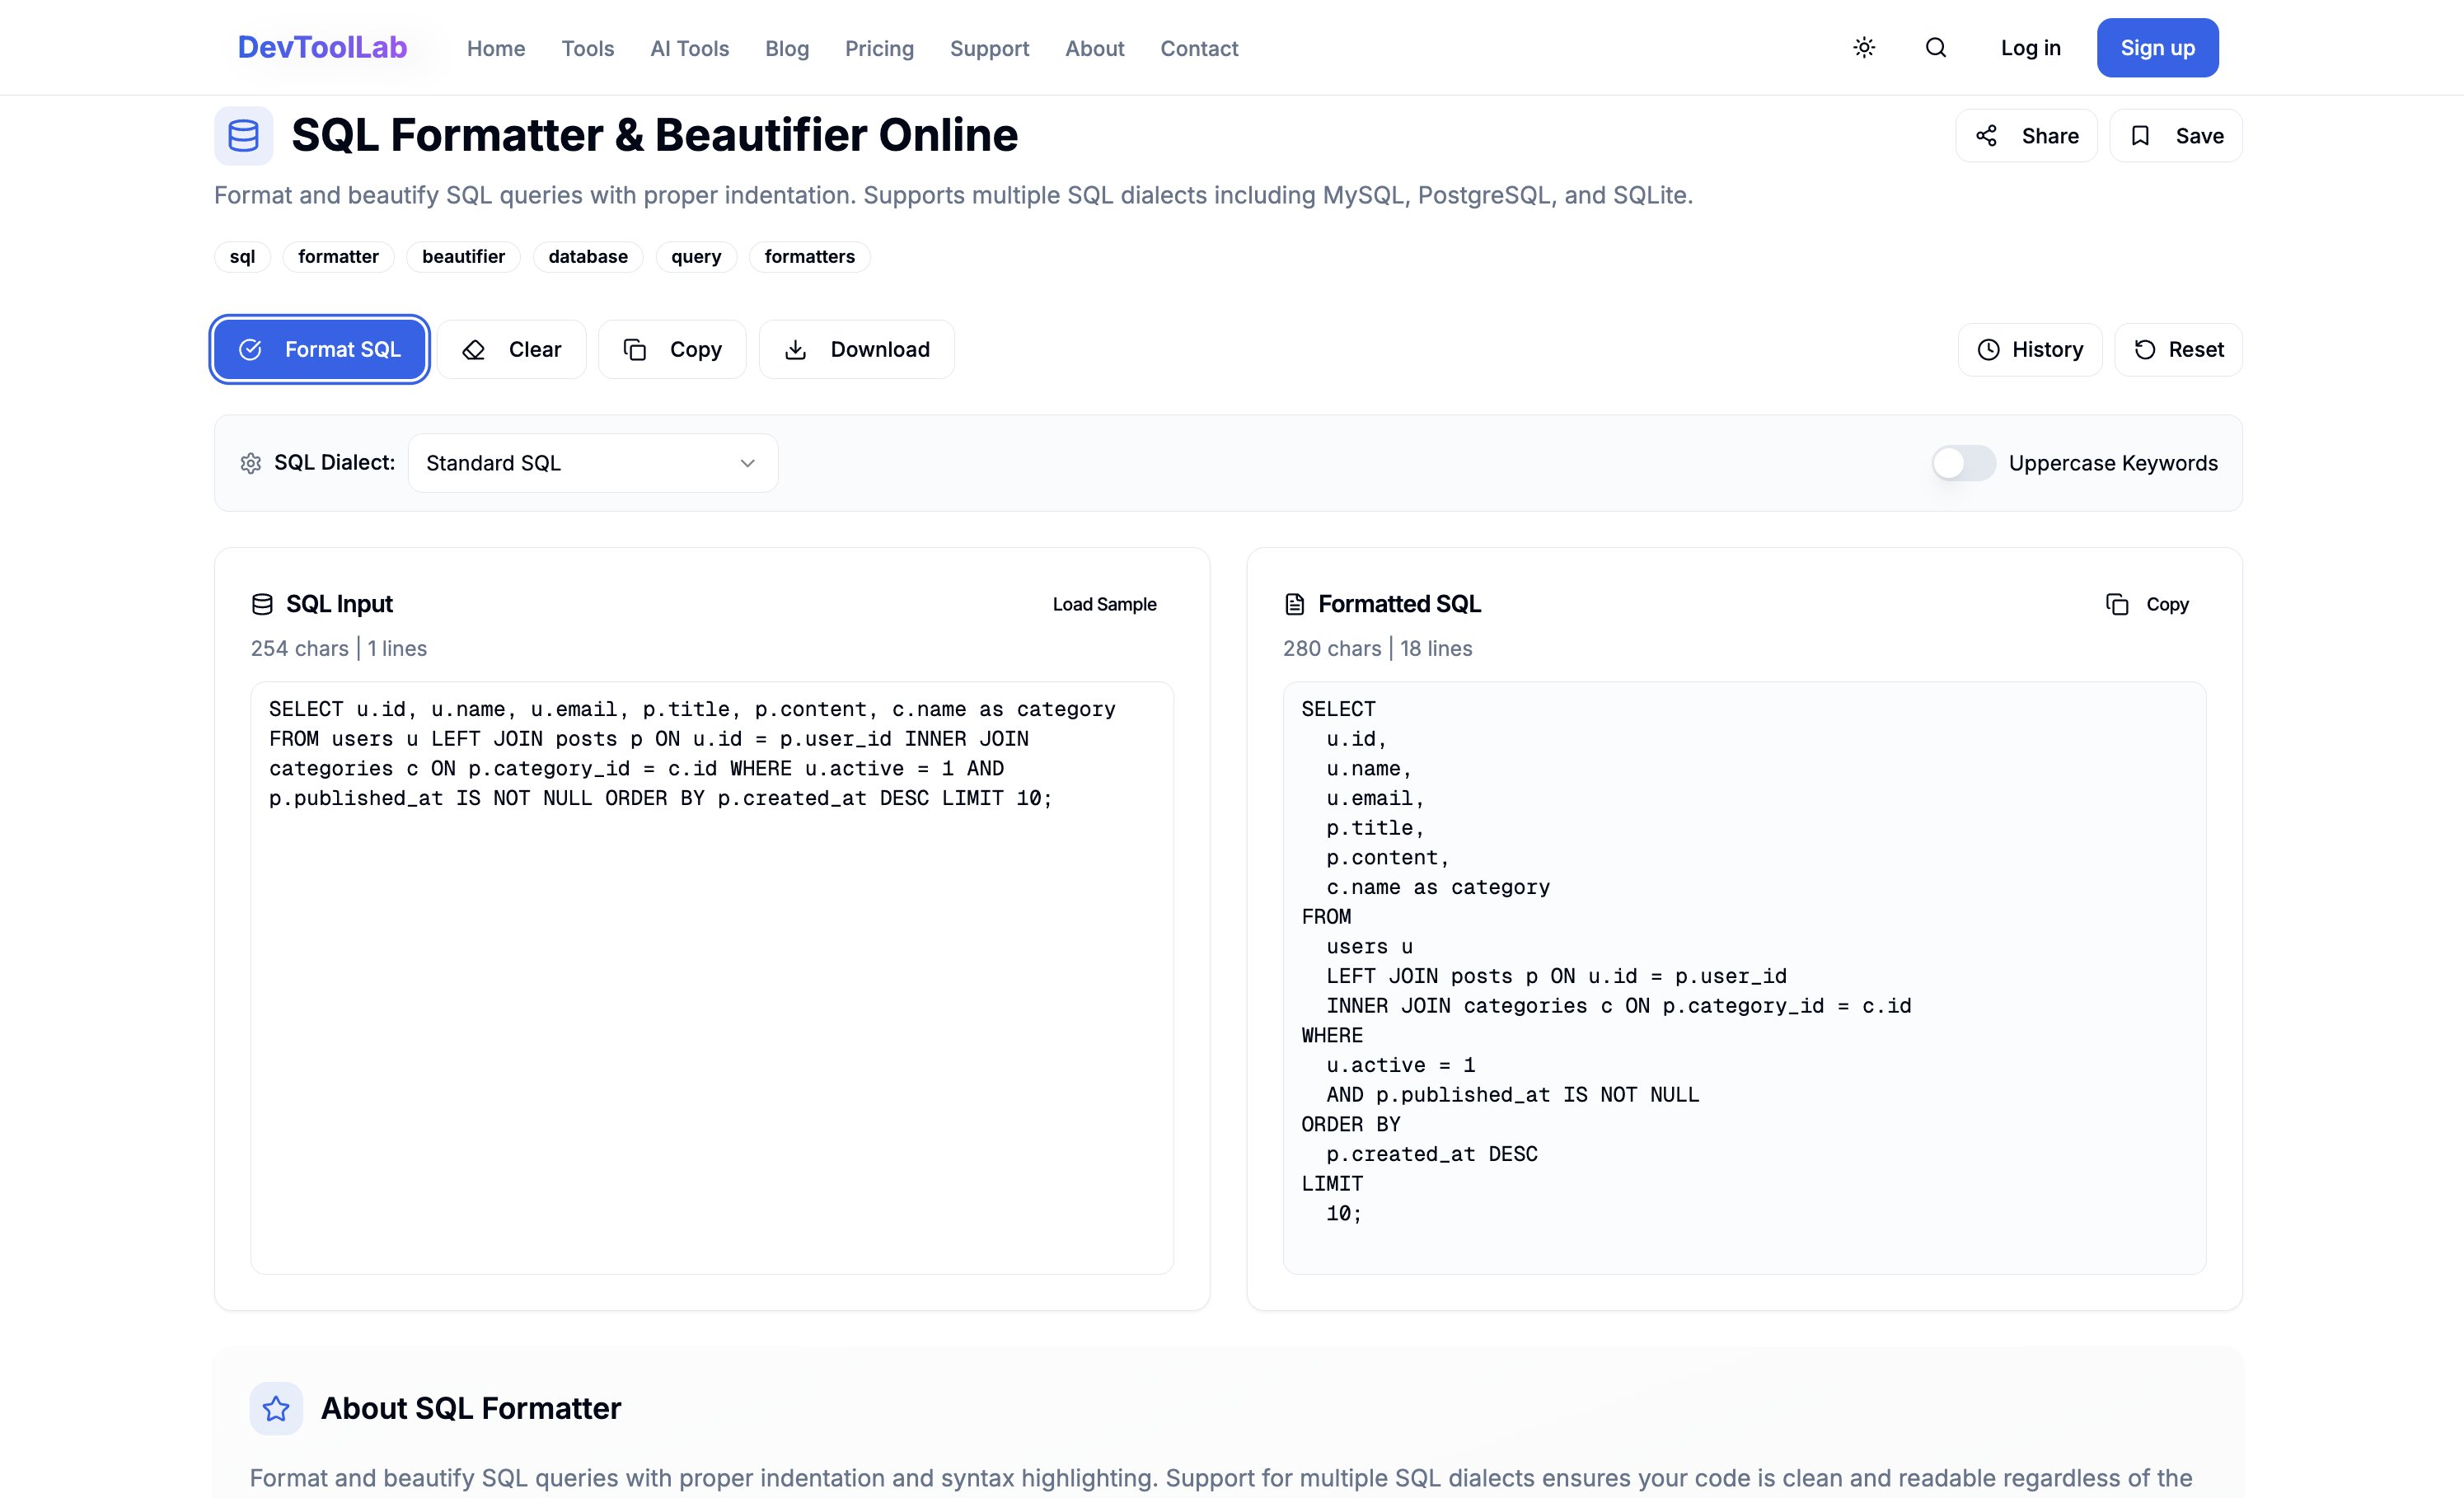Reset the formatter settings
This screenshot has width=2464, height=1498.
pos(2178,349)
